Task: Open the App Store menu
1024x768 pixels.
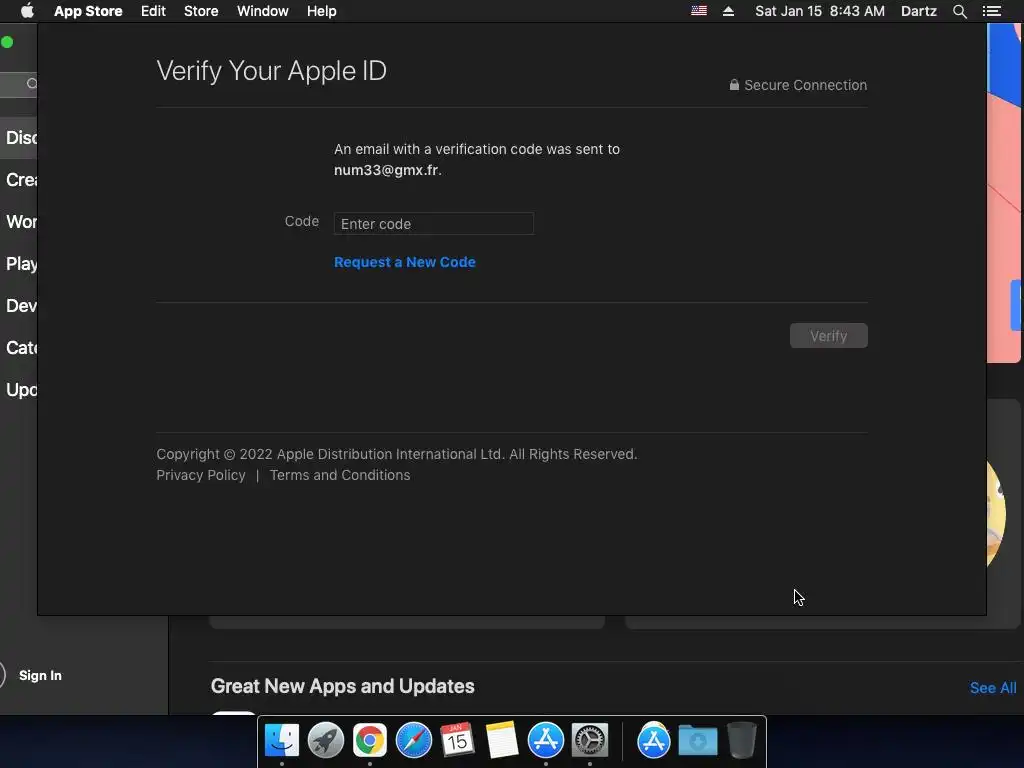Action: tap(88, 11)
